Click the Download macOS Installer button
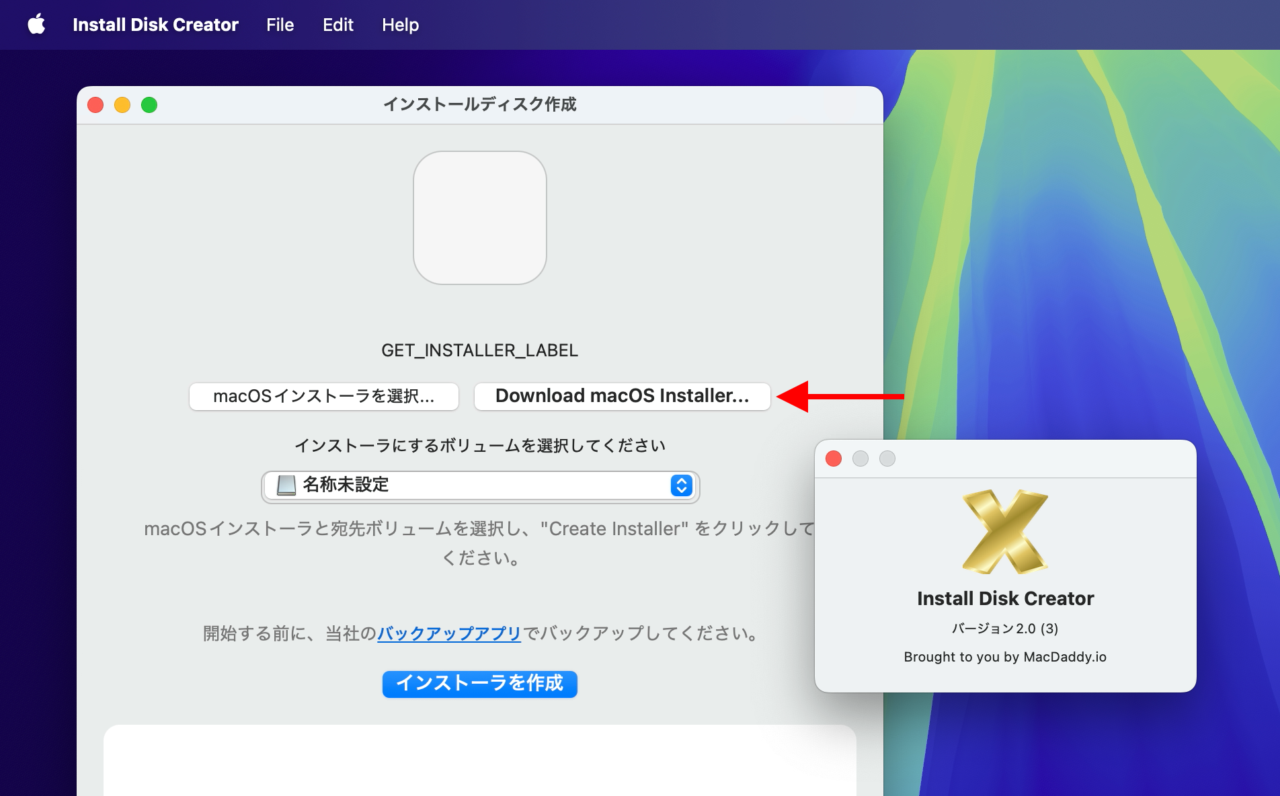The width and height of the screenshot is (1280, 796). [x=622, y=397]
